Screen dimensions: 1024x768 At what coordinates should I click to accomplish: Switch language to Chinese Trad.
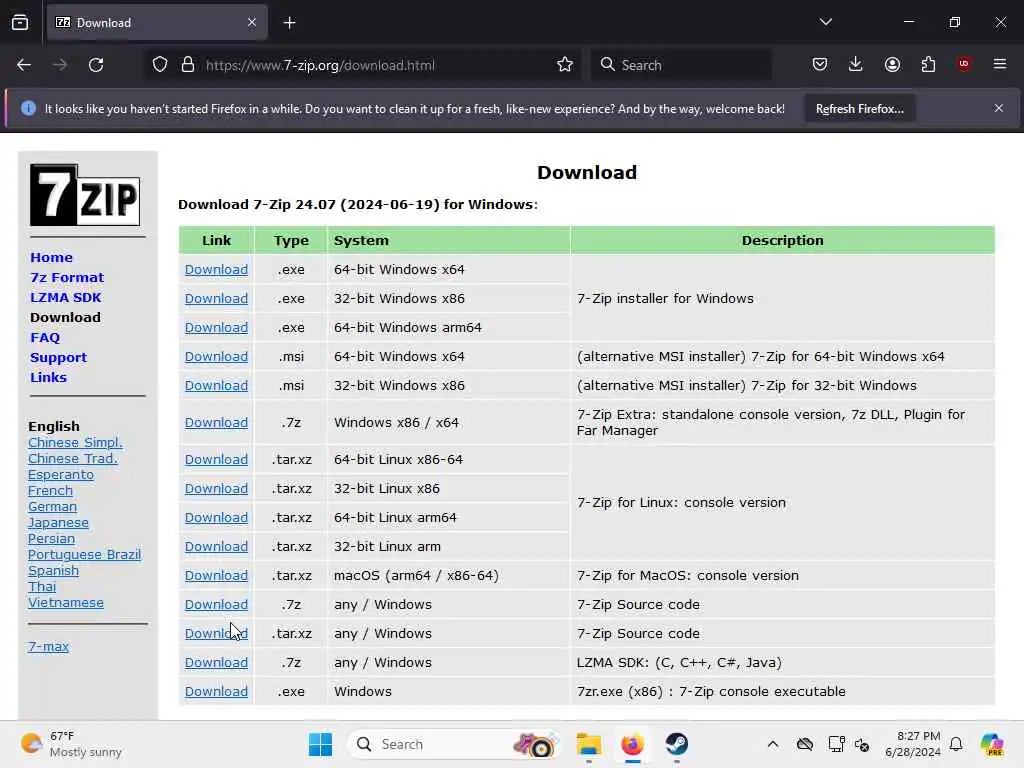pyautogui.click(x=73, y=458)
